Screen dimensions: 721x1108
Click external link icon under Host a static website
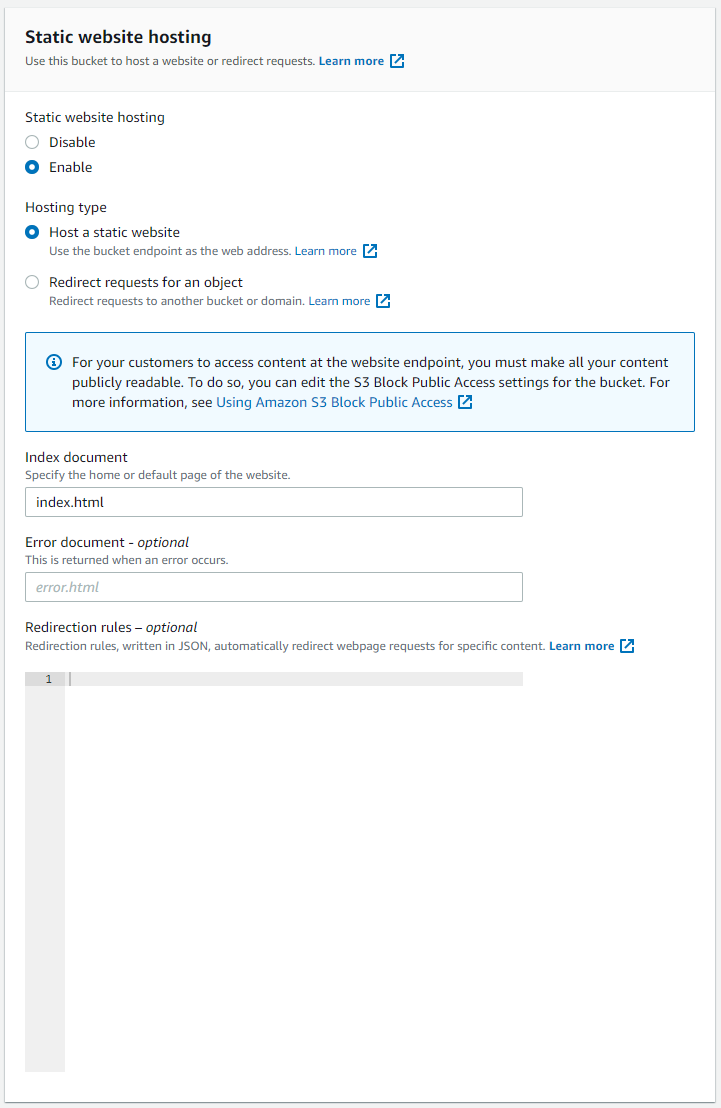coord(370,251)
